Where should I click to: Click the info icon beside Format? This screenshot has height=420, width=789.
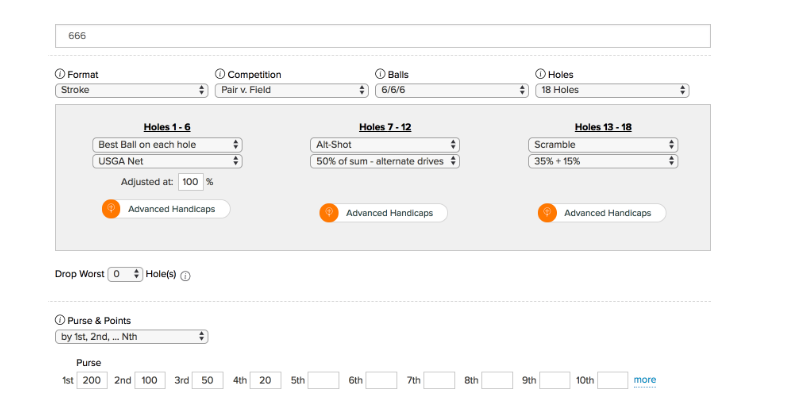click(x=60, y=74)
